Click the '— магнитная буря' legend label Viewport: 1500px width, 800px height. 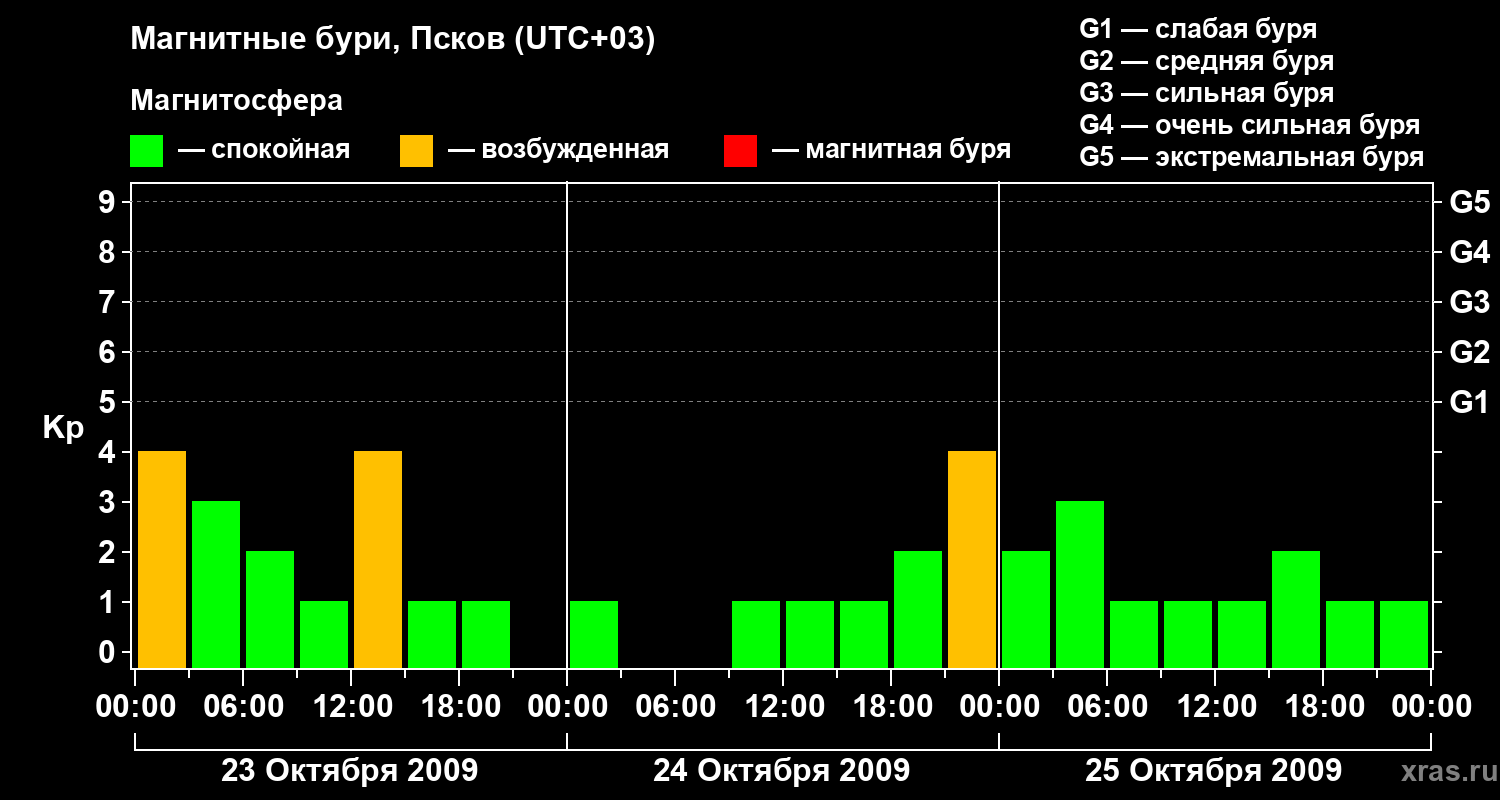coord(892,151)
